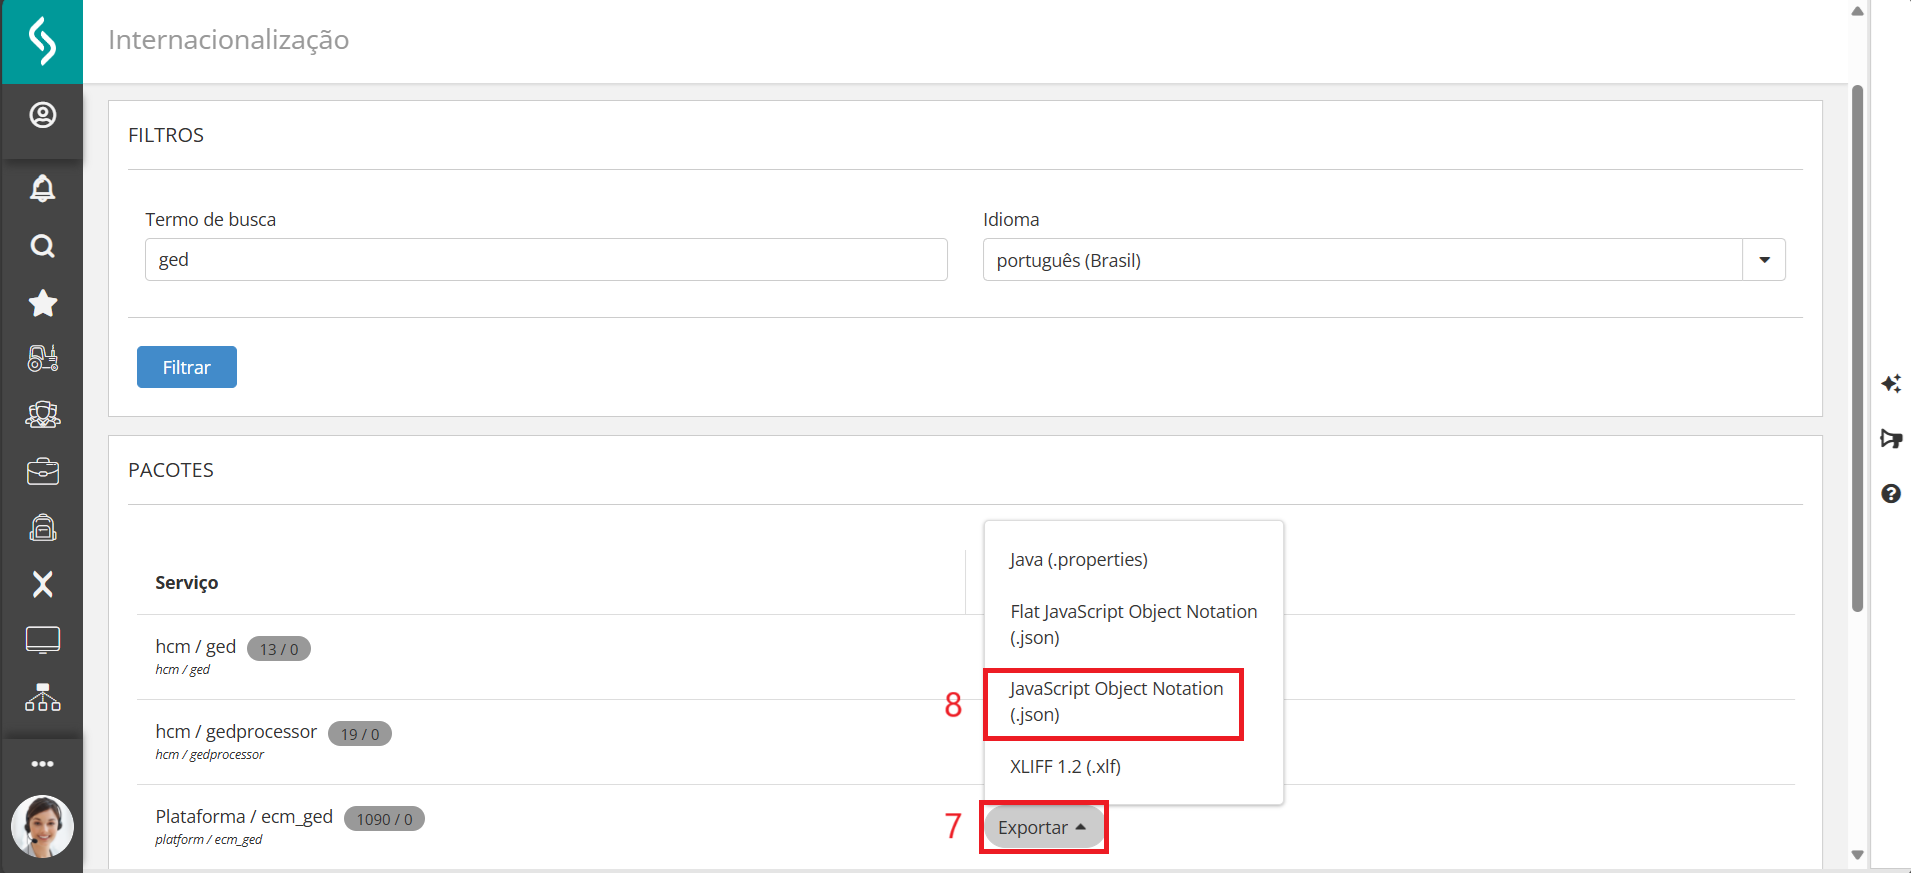The image size is (1911, 873).
Task: Click the user avatar photo
Action: tap(42, 826)
